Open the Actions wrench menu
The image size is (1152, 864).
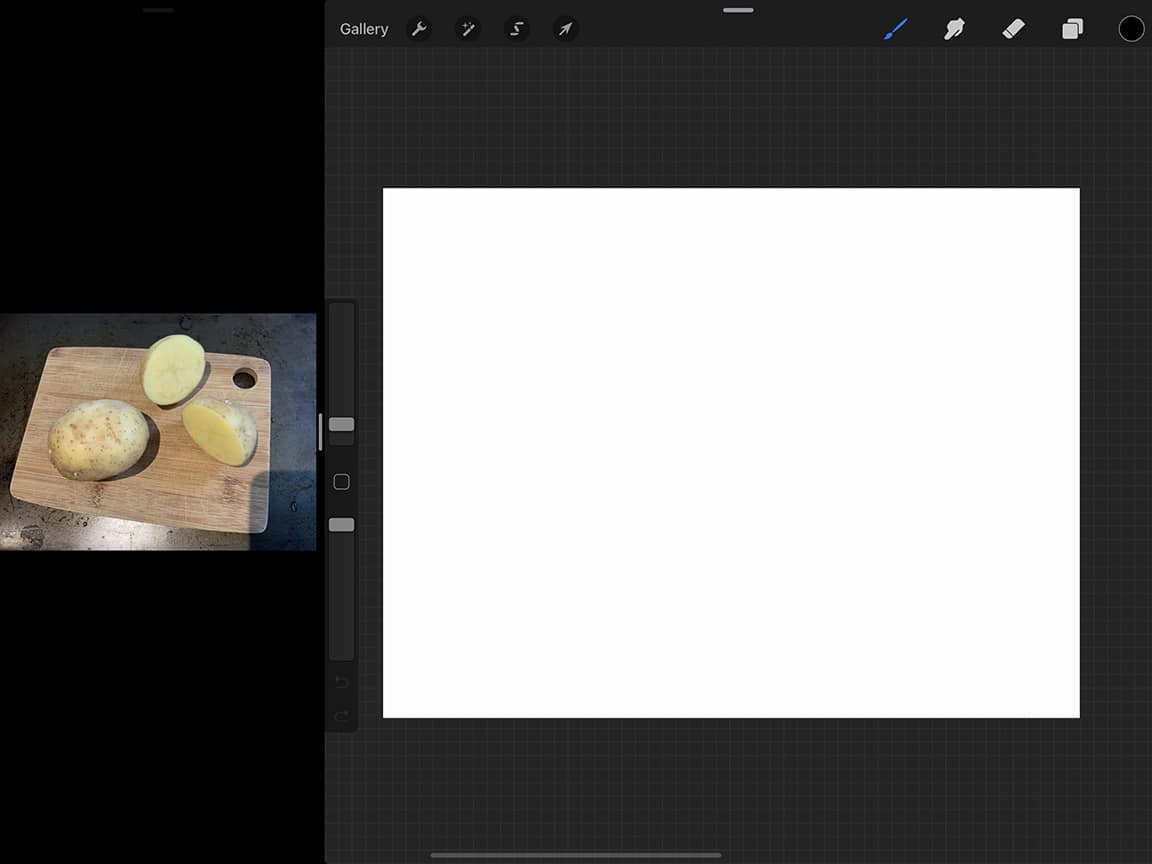[419, 28]
